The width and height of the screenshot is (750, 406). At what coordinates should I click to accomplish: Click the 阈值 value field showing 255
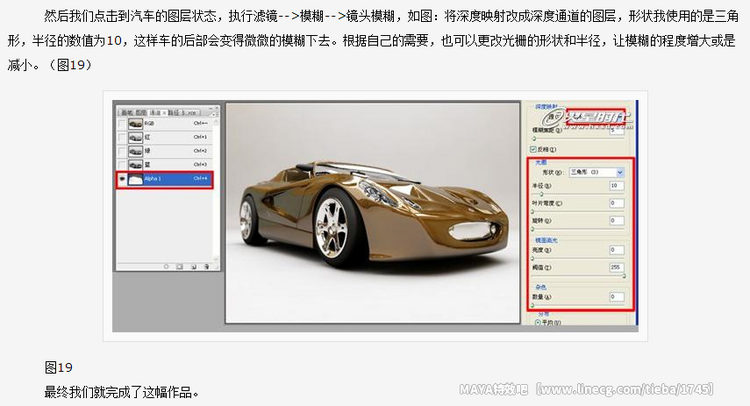617,267
